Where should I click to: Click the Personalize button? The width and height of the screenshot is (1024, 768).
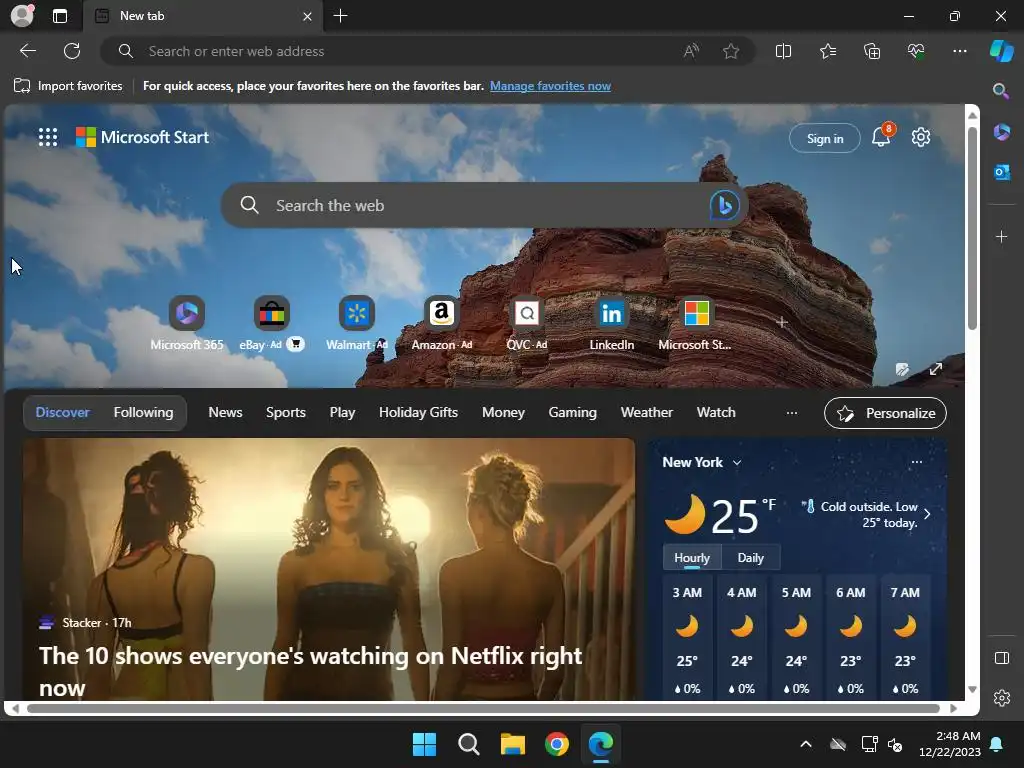(885, 413)
